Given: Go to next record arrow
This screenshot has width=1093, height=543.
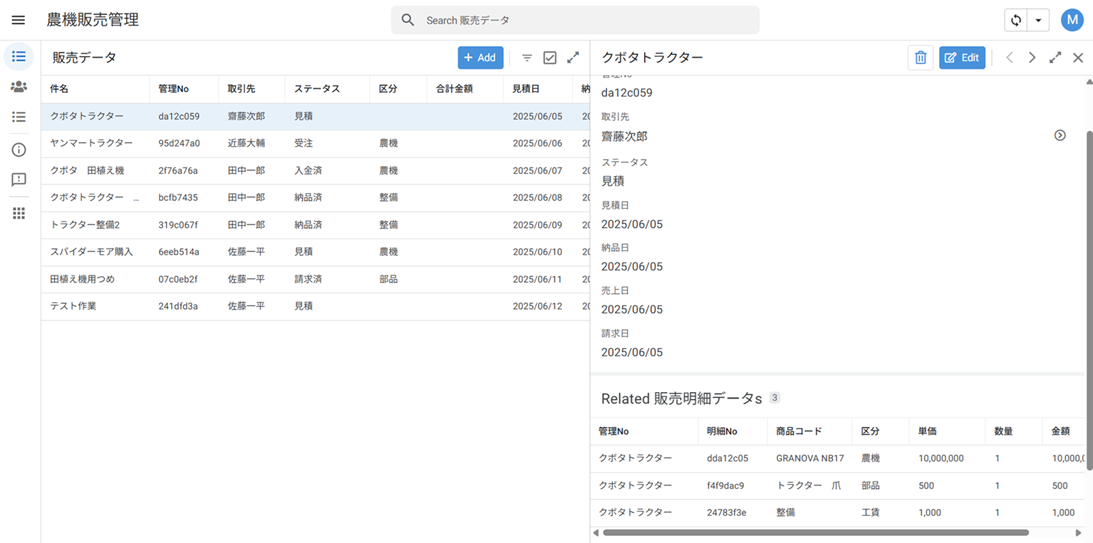Looking at the screenshot, I should coord(1032,58).
